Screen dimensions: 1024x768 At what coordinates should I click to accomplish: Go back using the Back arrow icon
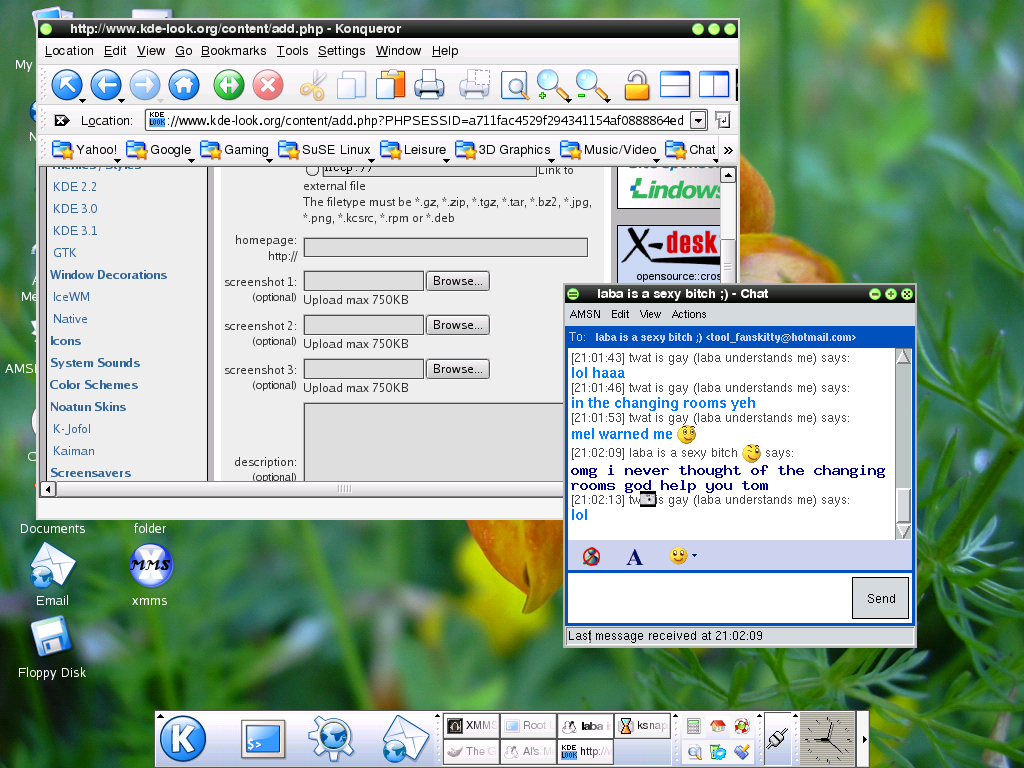(x=106, y=85)
